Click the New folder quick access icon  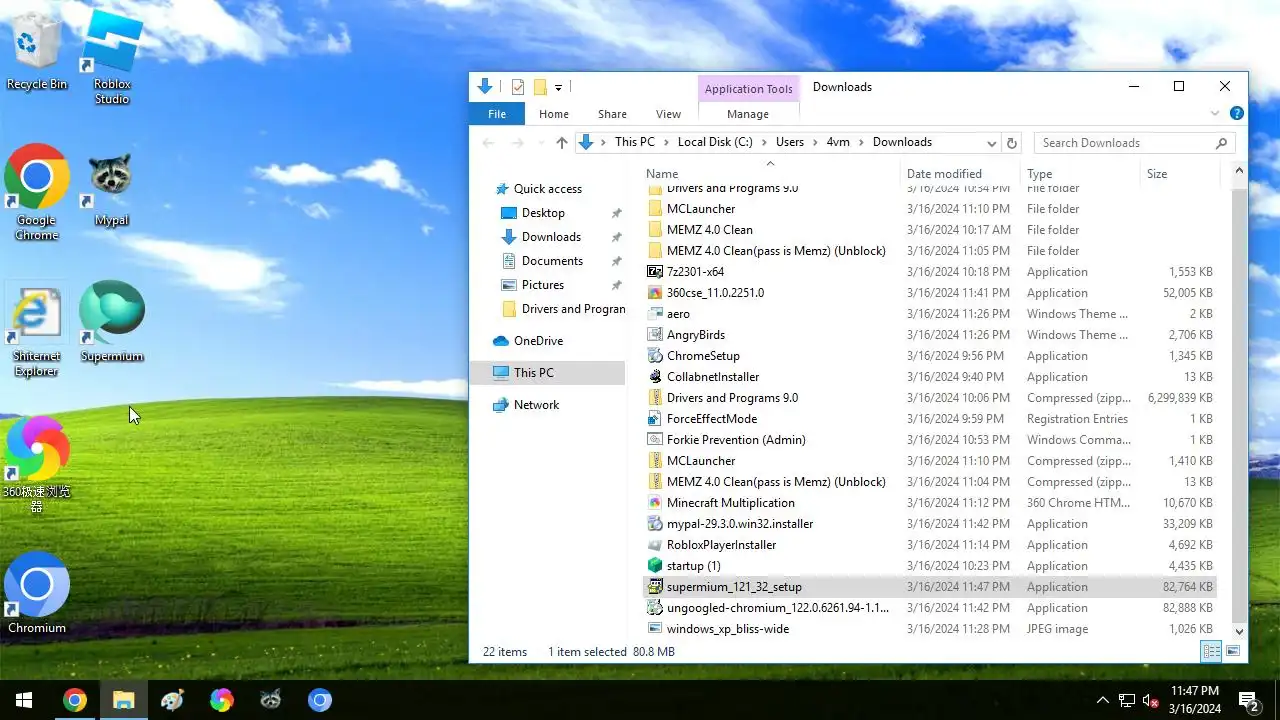tap(540, 87)
